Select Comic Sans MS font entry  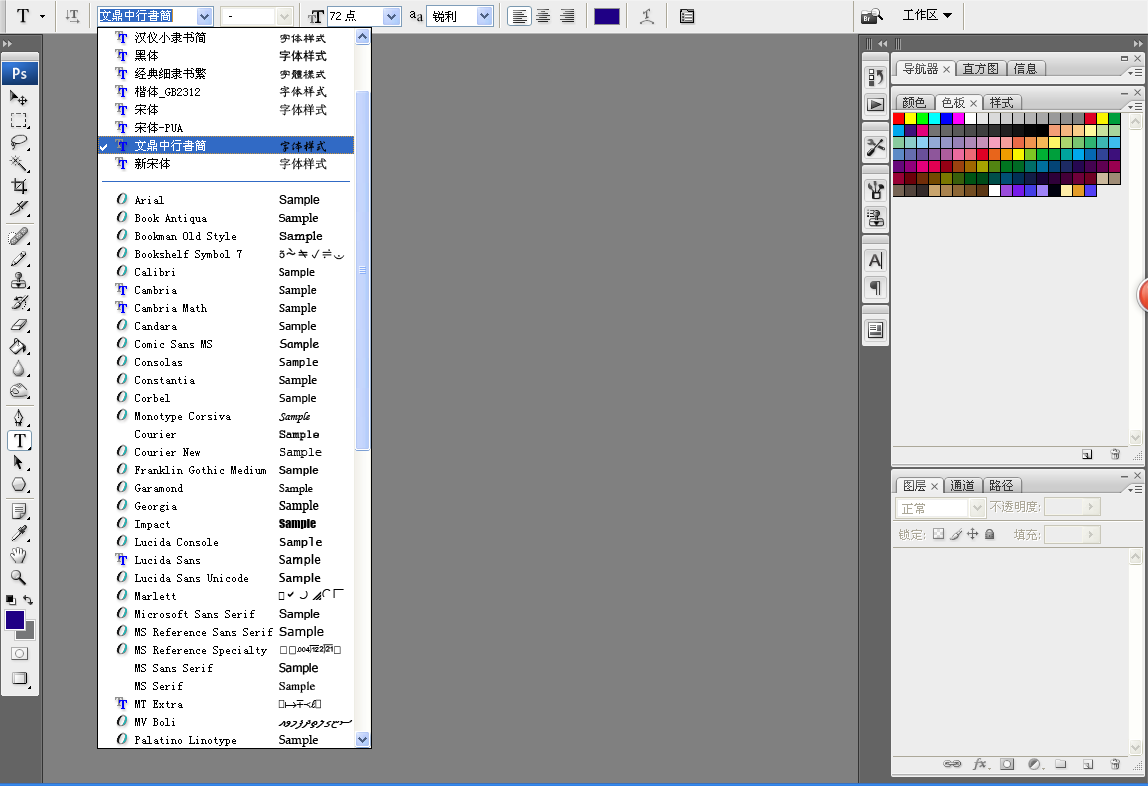pos(227,344)
